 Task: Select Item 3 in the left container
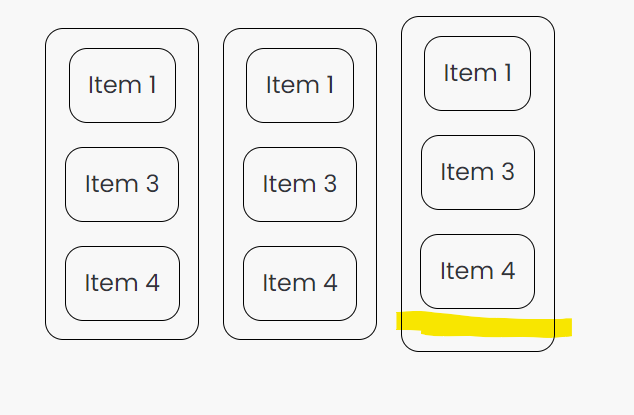pyautogui.click(x=122, y=184)
